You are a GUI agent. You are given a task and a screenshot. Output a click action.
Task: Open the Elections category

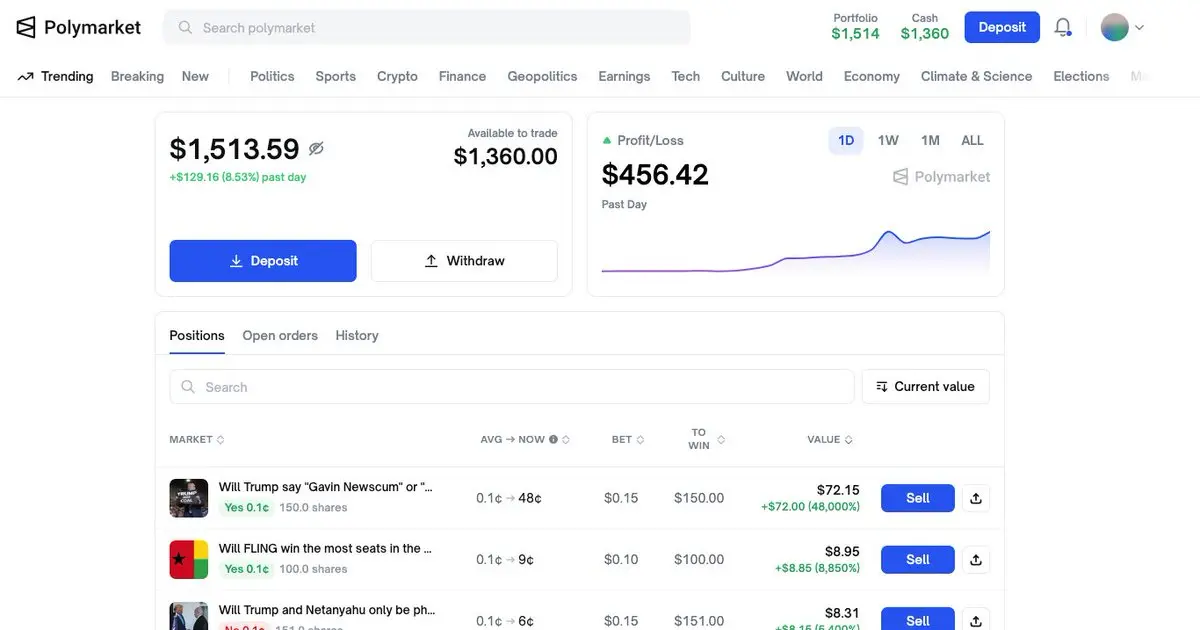pyautogui.click(x=1081, y=76)
